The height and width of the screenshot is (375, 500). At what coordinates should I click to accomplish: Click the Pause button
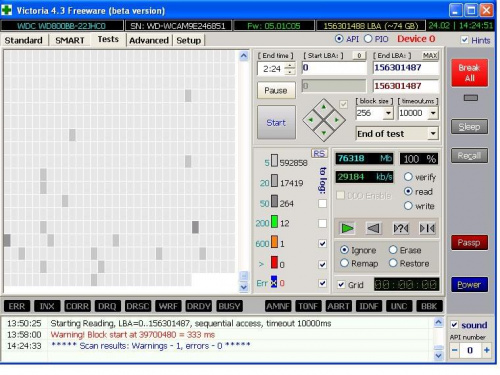pyautogui.click(x=276, y=90)
